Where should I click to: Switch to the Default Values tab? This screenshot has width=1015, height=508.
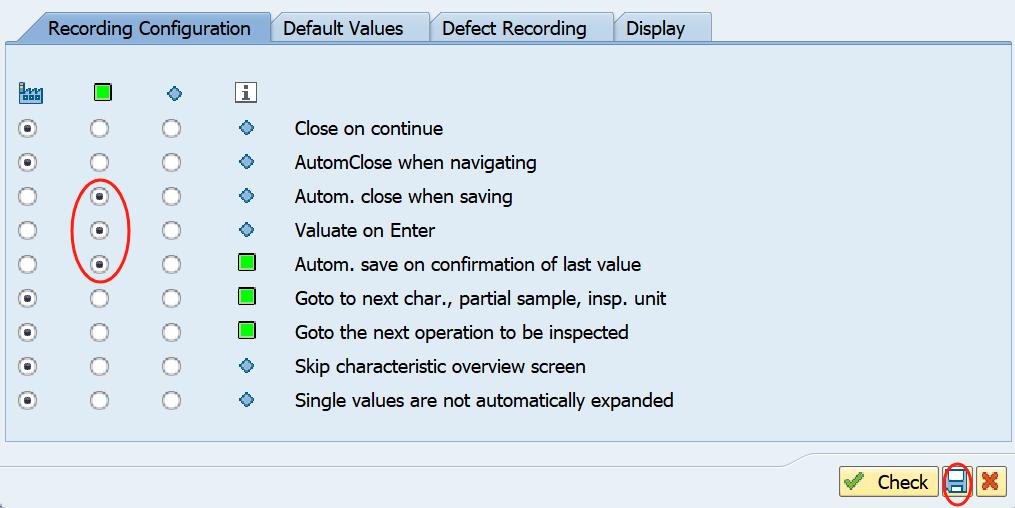coord(343,28)
